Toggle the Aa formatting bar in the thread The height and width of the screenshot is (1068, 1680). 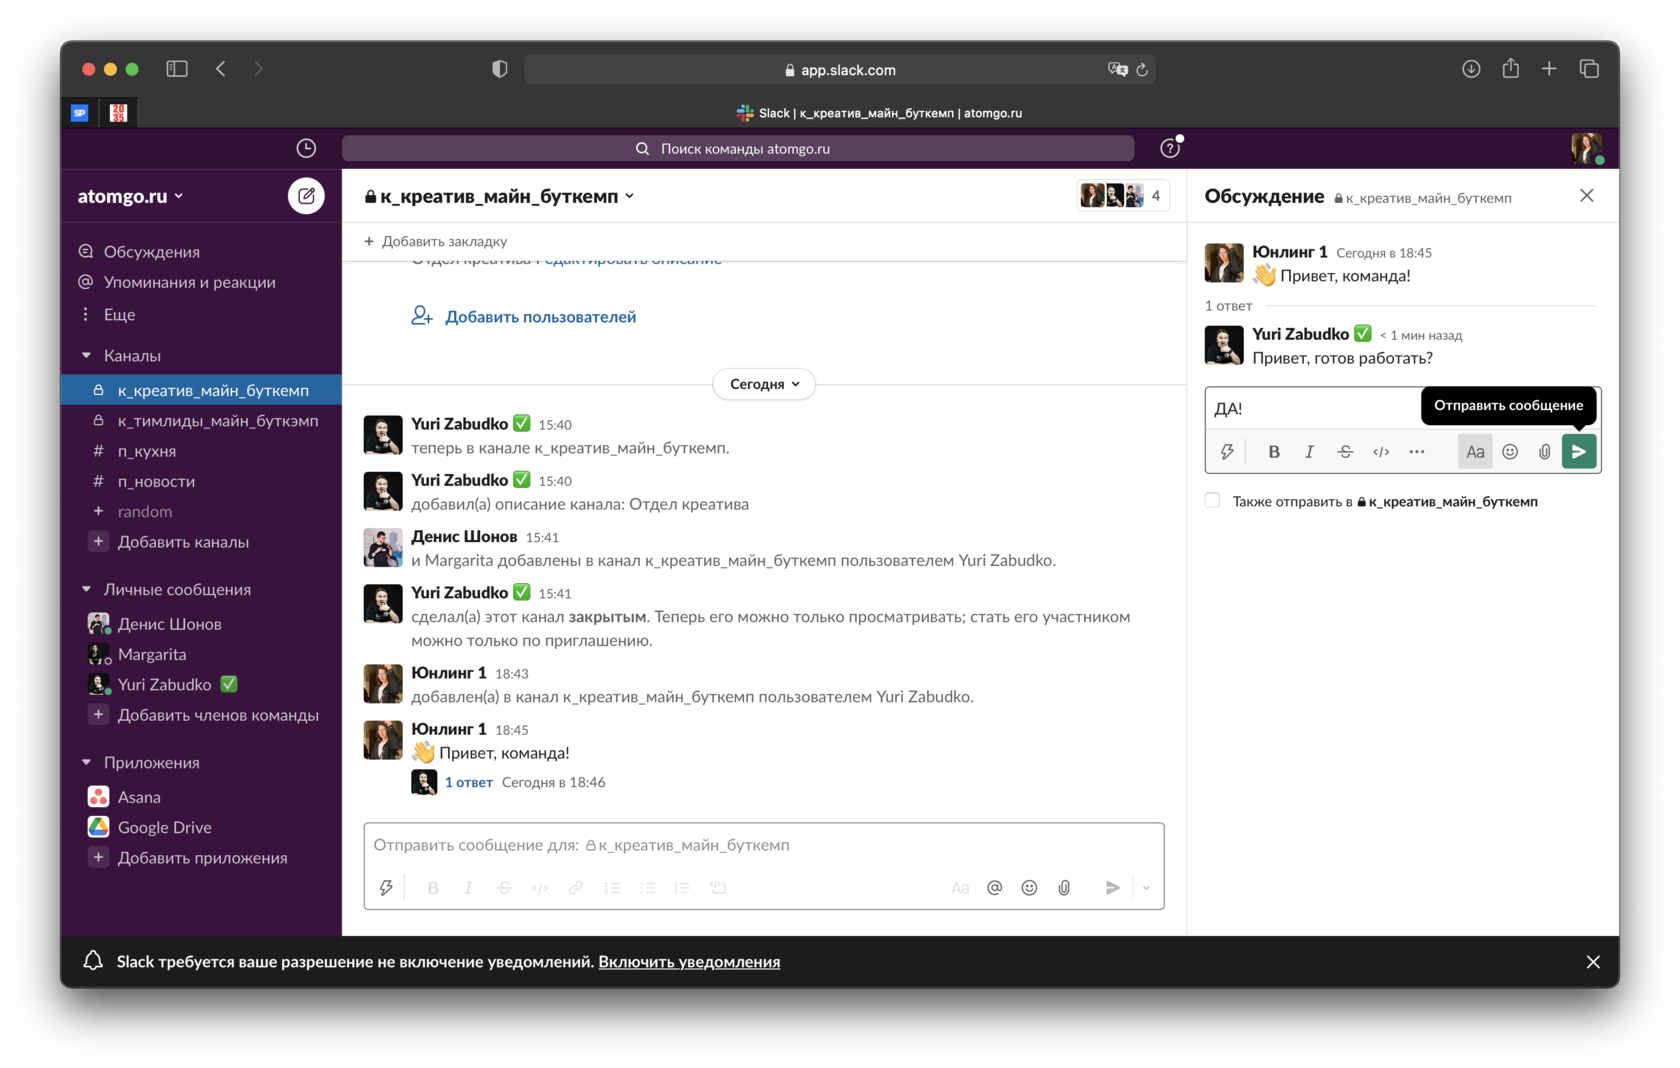click(x=1475, y=452)
